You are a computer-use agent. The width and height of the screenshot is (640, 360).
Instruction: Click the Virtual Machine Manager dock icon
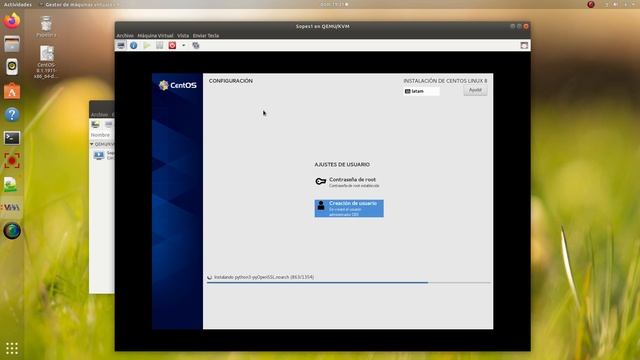11,207
